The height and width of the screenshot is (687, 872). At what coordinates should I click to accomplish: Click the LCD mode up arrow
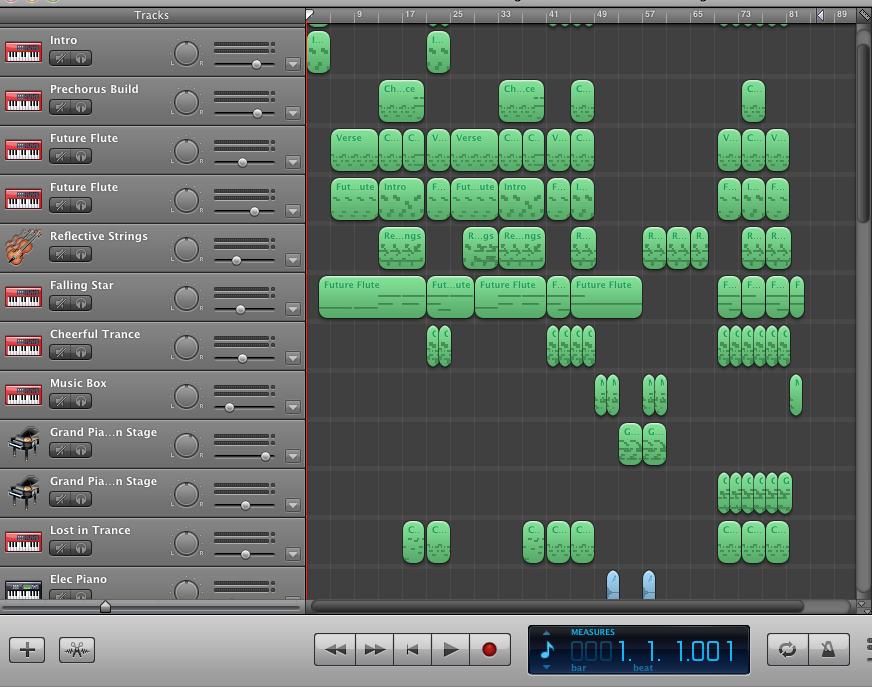pyautogui.click(x=546, y=632)
